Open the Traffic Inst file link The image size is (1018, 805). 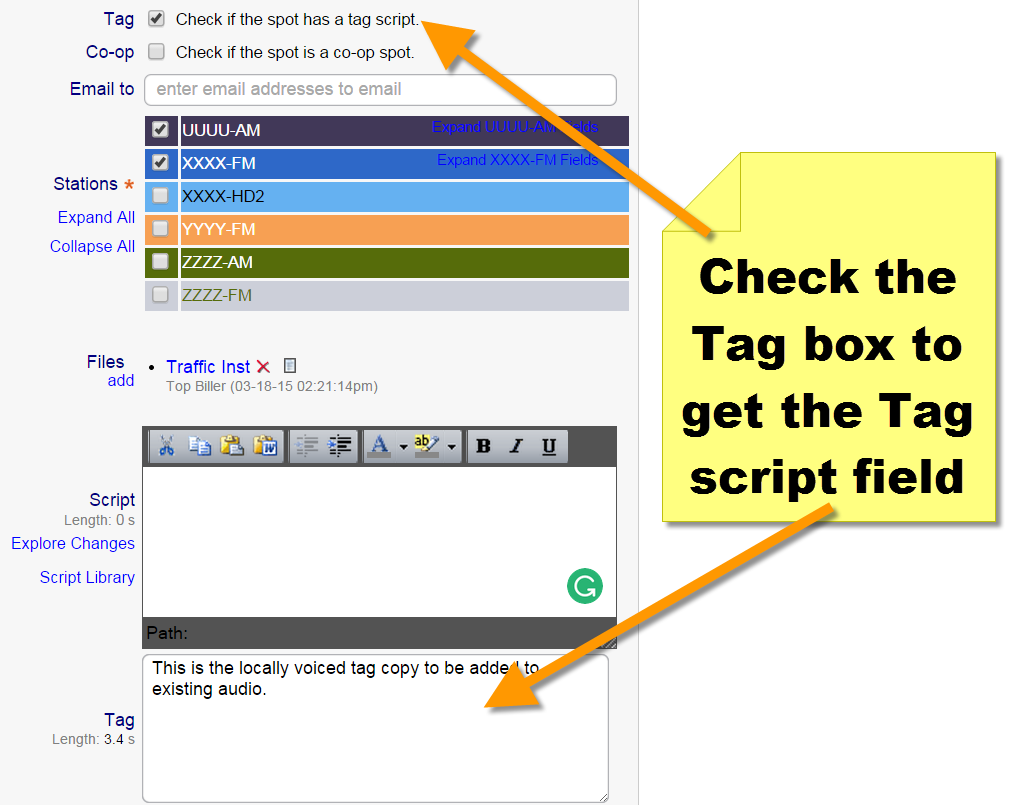tap(208, 367)
